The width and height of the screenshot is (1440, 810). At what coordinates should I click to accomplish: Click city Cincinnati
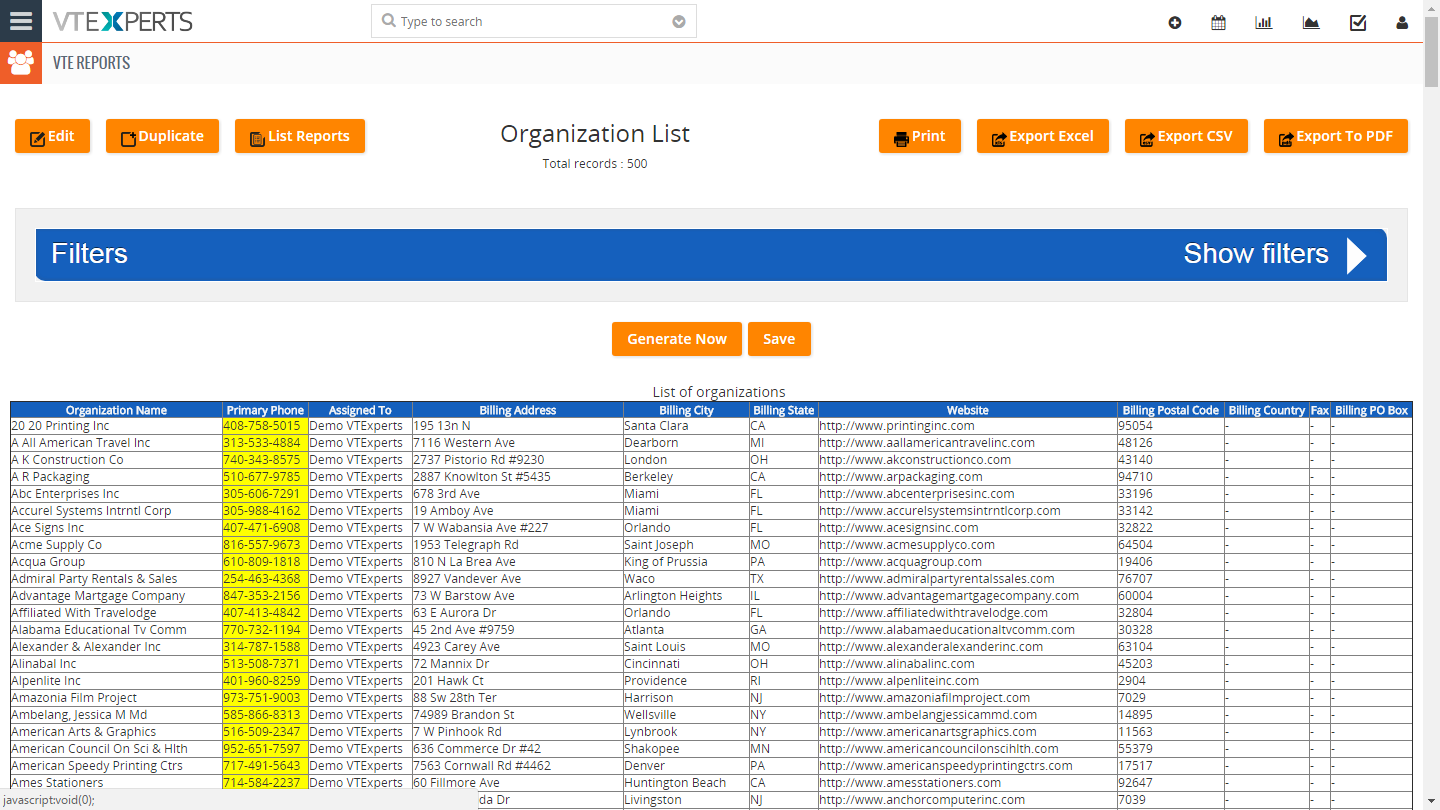pyautogui.click(x=652, y=664)
